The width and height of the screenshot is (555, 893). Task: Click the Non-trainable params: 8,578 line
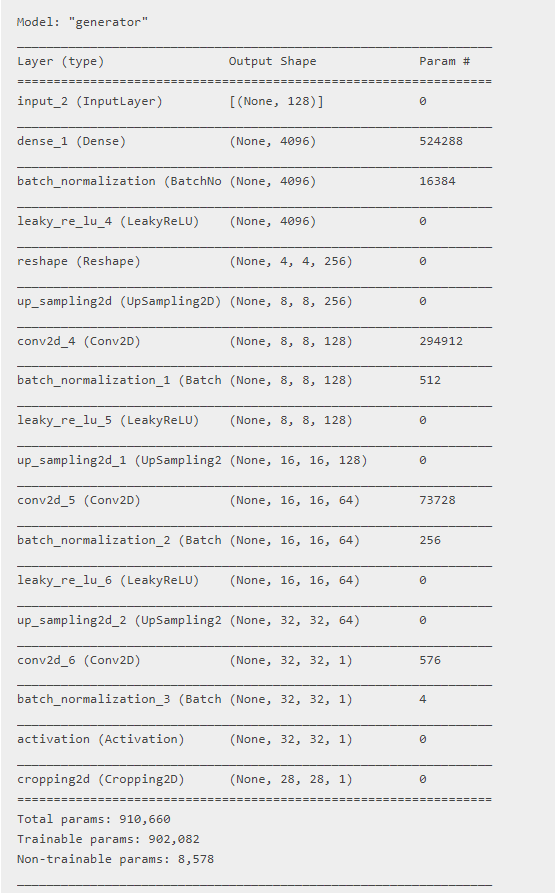116,859
